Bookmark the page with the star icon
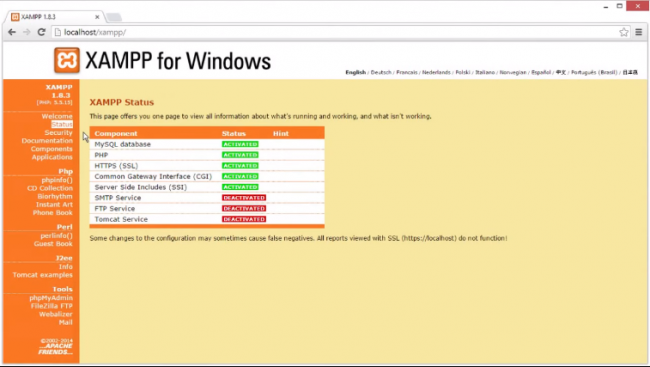The image size is (650, 367). (623, 32)
